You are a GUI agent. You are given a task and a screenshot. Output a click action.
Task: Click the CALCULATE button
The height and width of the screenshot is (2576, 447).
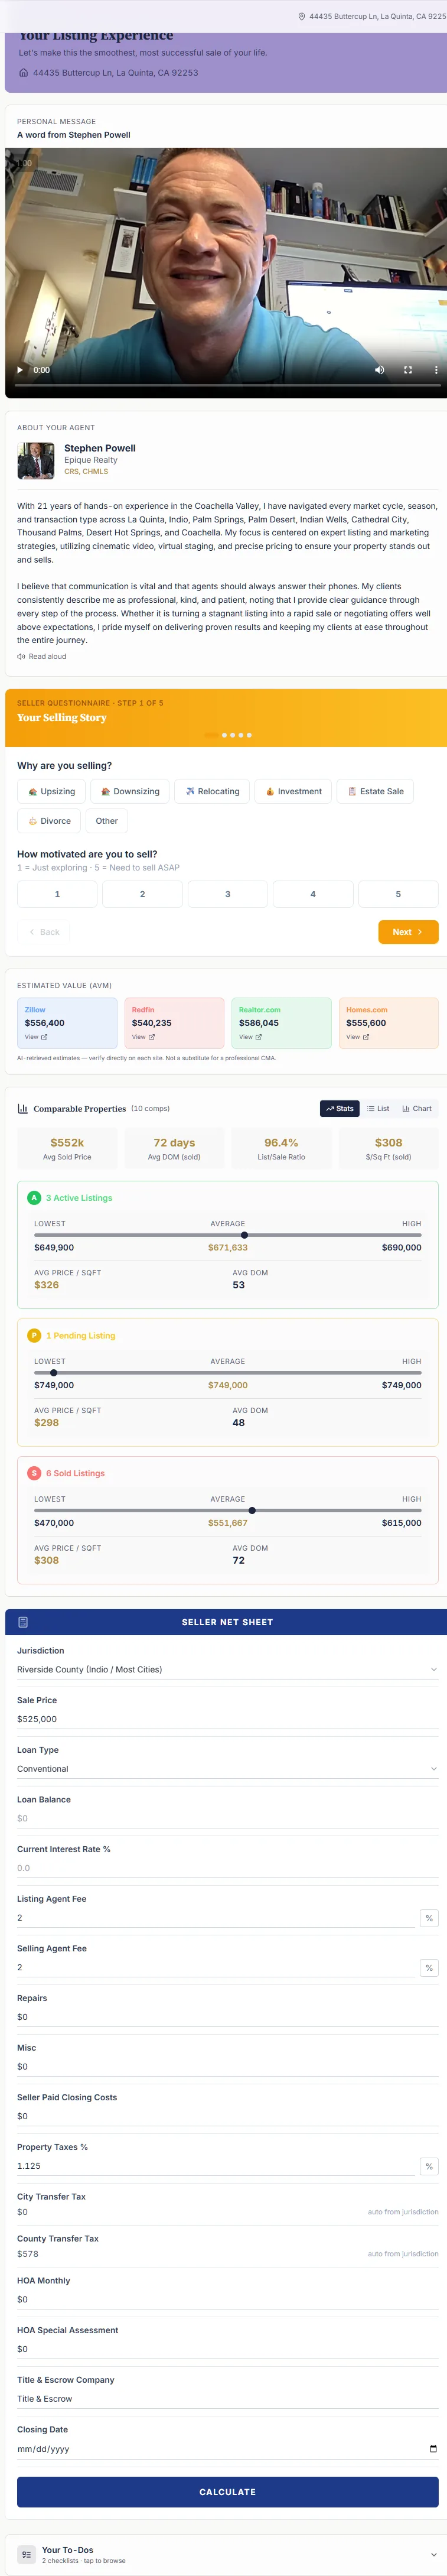(x=228, y=2492)
